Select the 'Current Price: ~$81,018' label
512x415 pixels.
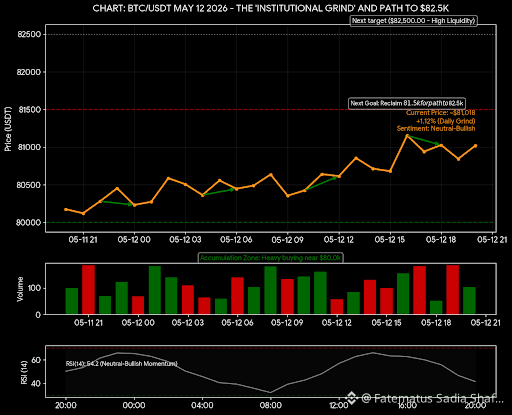[440, 113]
